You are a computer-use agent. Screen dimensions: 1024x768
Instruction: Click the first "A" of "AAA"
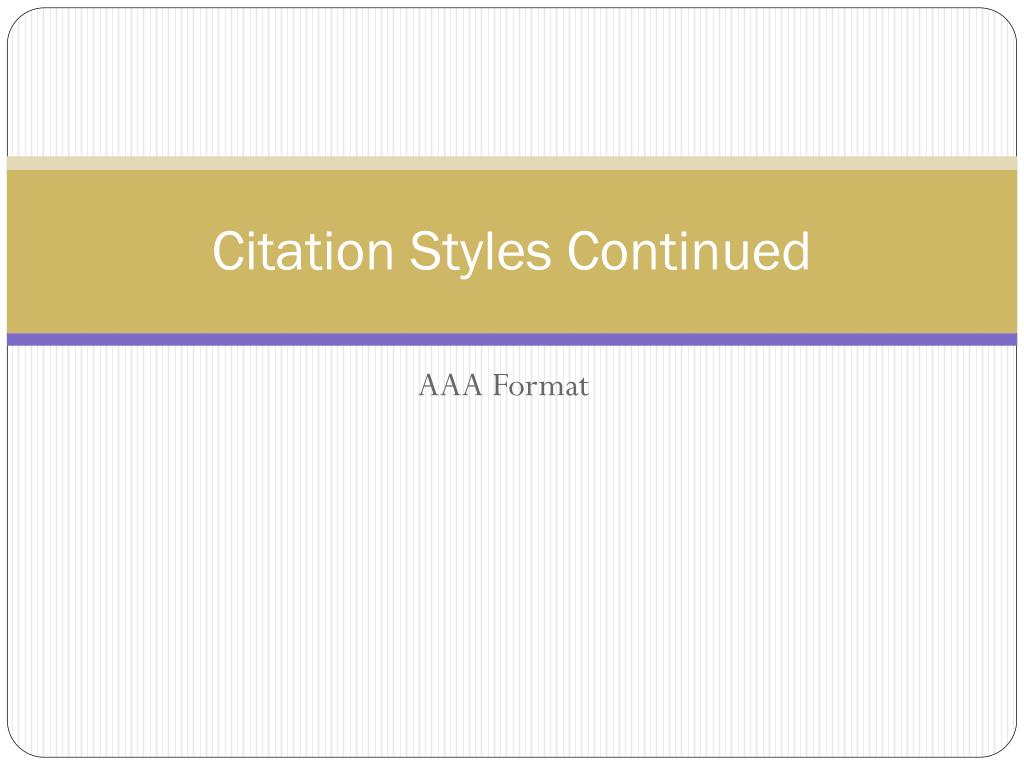click(429, 385)
